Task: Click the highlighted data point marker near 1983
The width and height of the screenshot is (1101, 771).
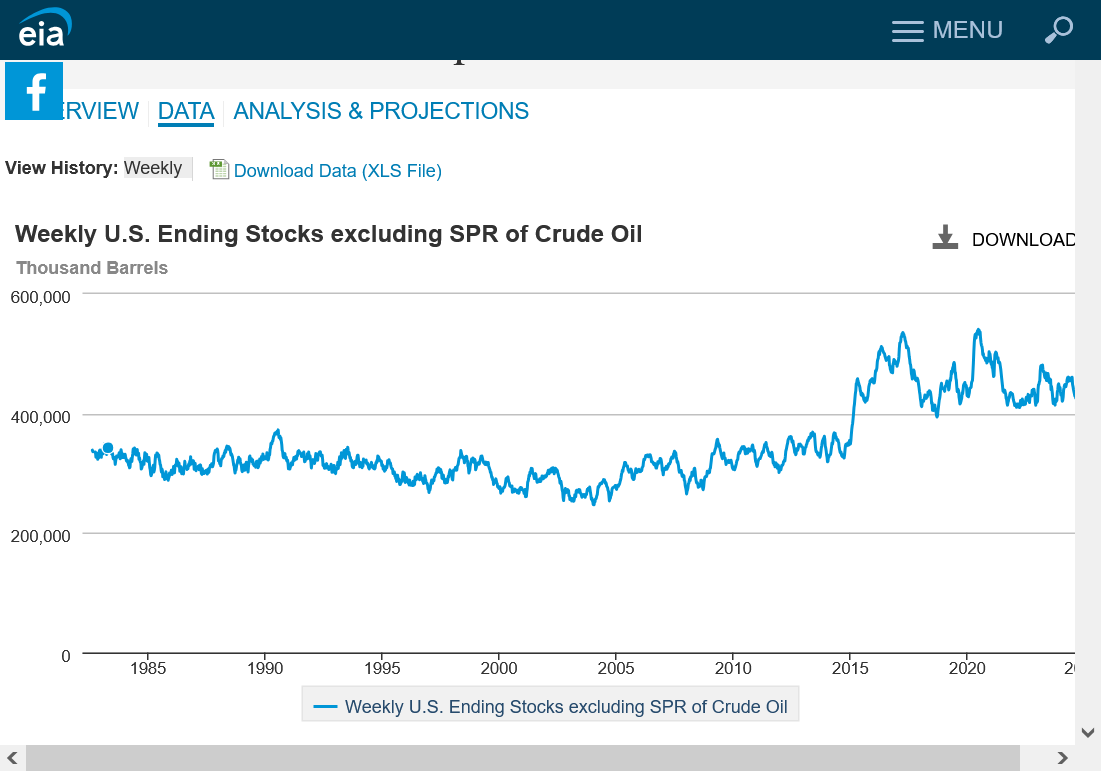Action: tap(108, 448)
